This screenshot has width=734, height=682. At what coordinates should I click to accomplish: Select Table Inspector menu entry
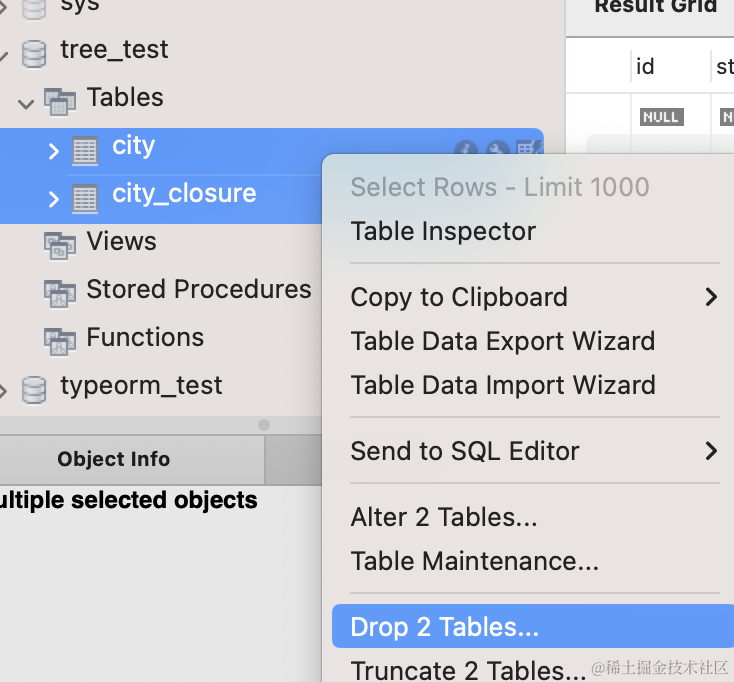coord(443,231)
